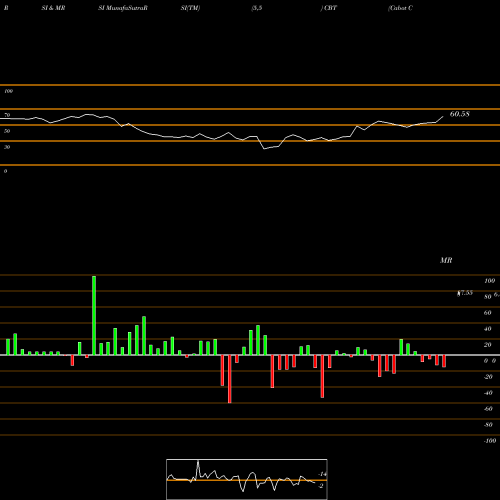Click the RSI axis label 50
Screen dimensions: 500x500
click(x=7, y=131)
